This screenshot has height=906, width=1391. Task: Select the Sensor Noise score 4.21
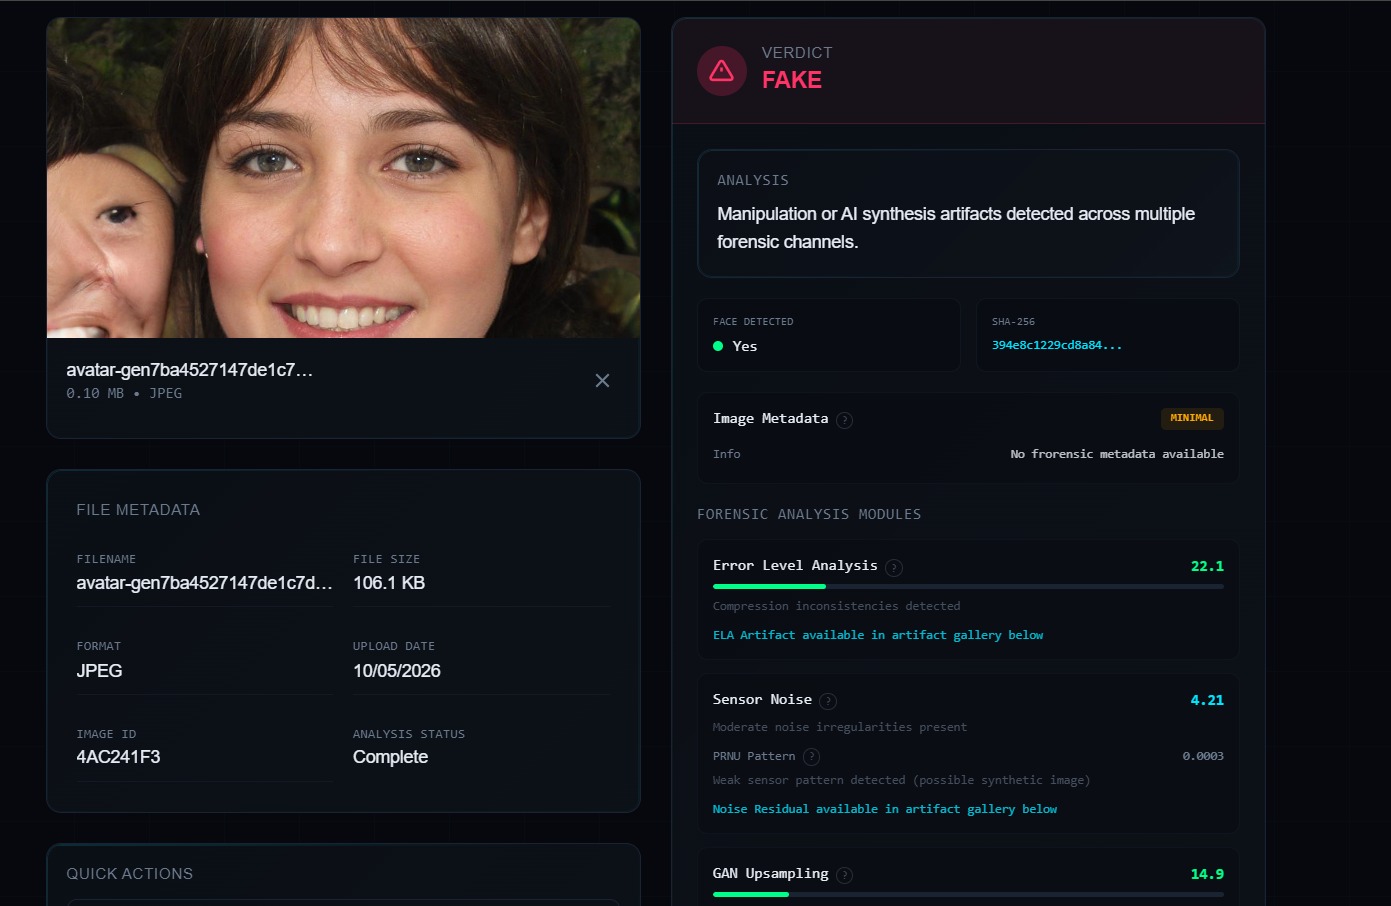point(1207,700)
